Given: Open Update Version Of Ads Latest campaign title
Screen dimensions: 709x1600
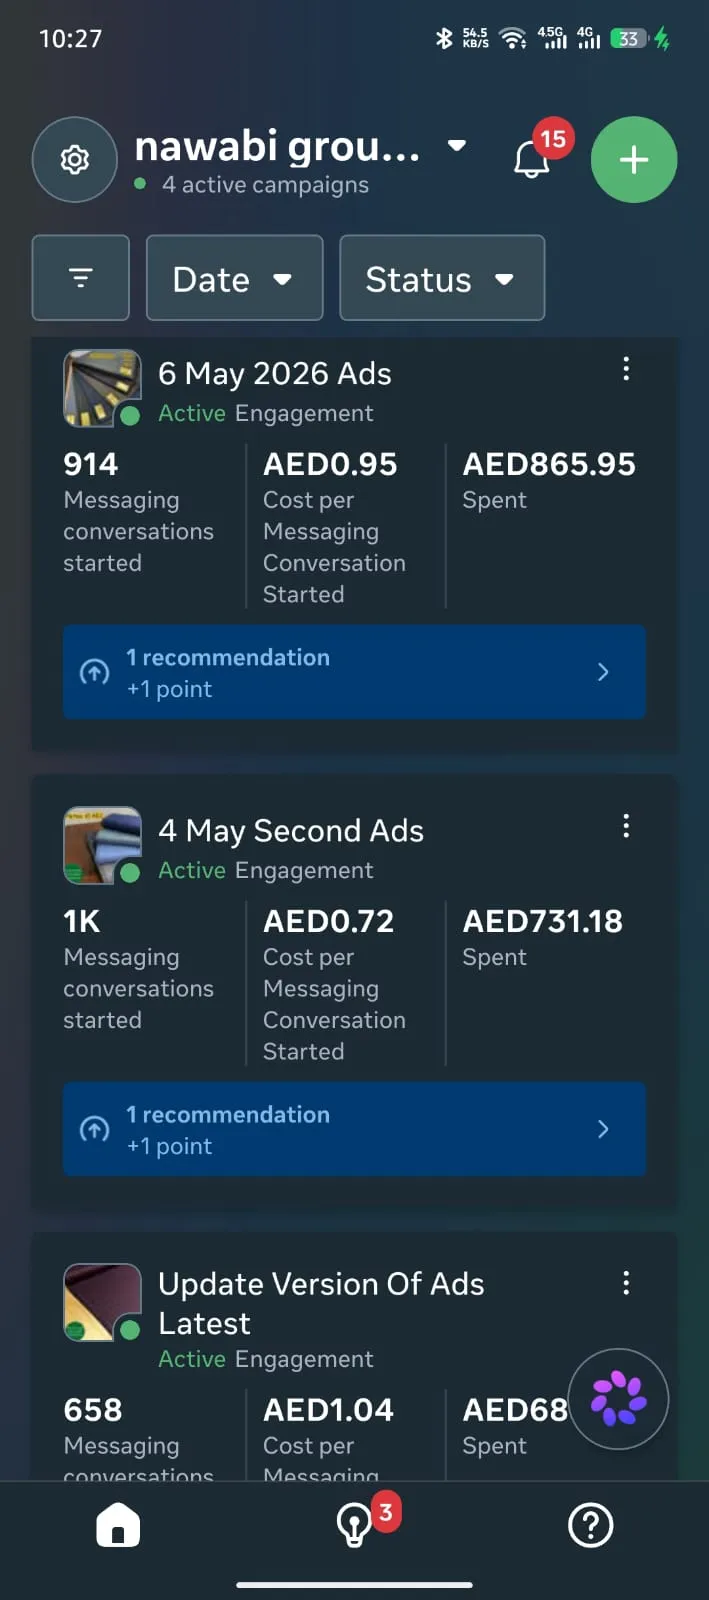Looking at the screenshot, I should [x=321, y=1303].
